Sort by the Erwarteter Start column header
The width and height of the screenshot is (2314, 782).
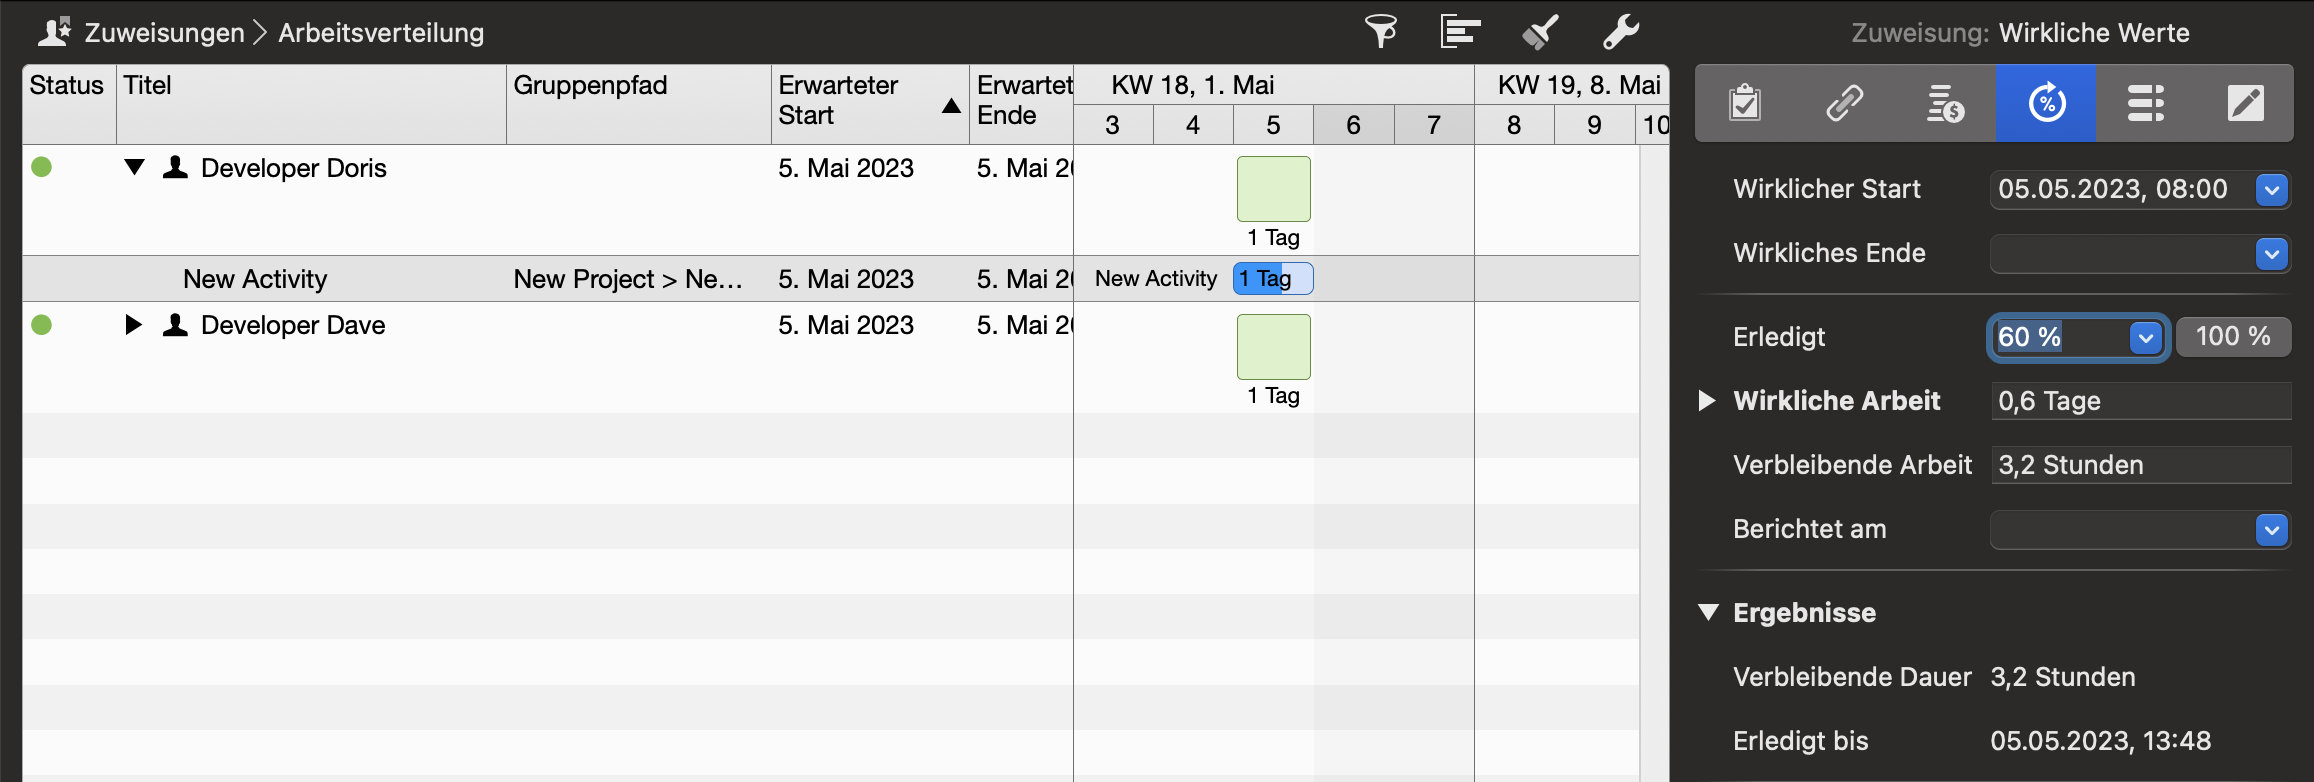[860, 101]
